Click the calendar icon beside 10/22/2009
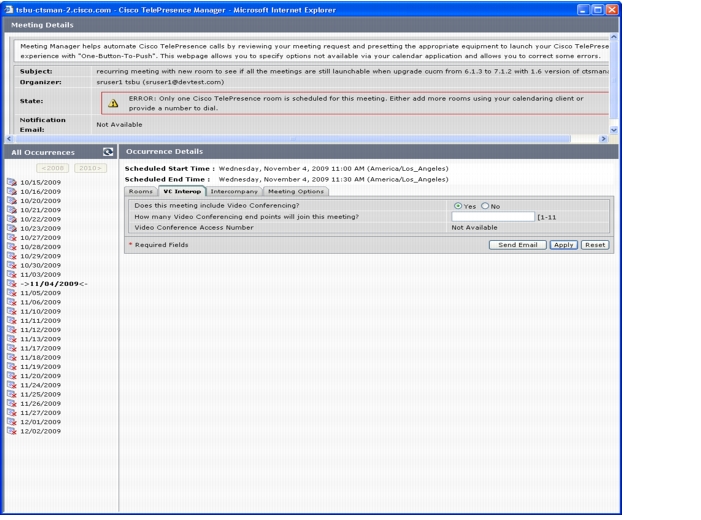Screen dimensions: 701x520 click(12, 219)
